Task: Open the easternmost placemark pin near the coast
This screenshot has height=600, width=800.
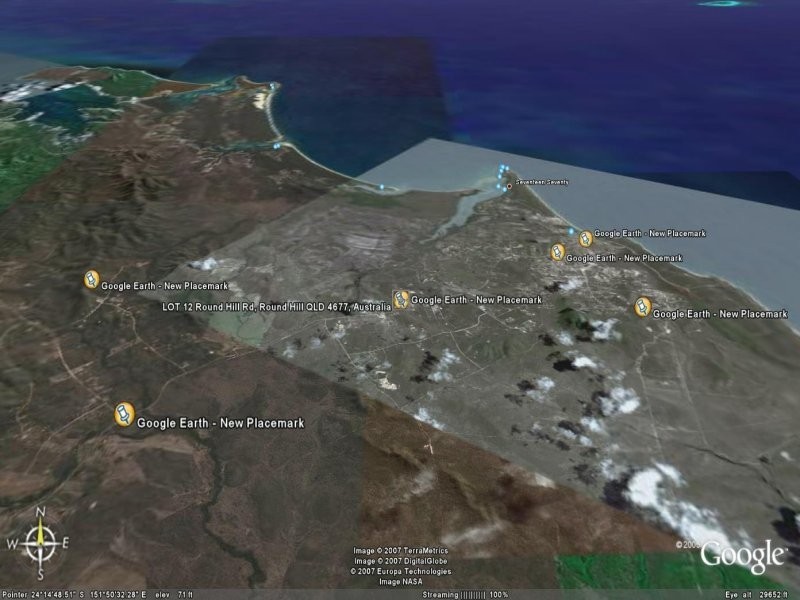Action: coord(643,307)
